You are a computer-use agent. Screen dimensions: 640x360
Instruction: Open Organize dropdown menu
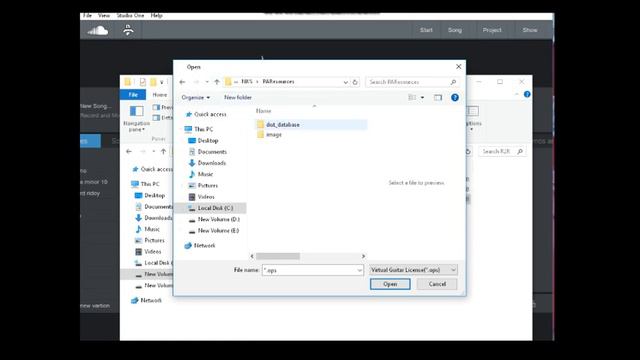pyautogui.click(x=196, y=98)
